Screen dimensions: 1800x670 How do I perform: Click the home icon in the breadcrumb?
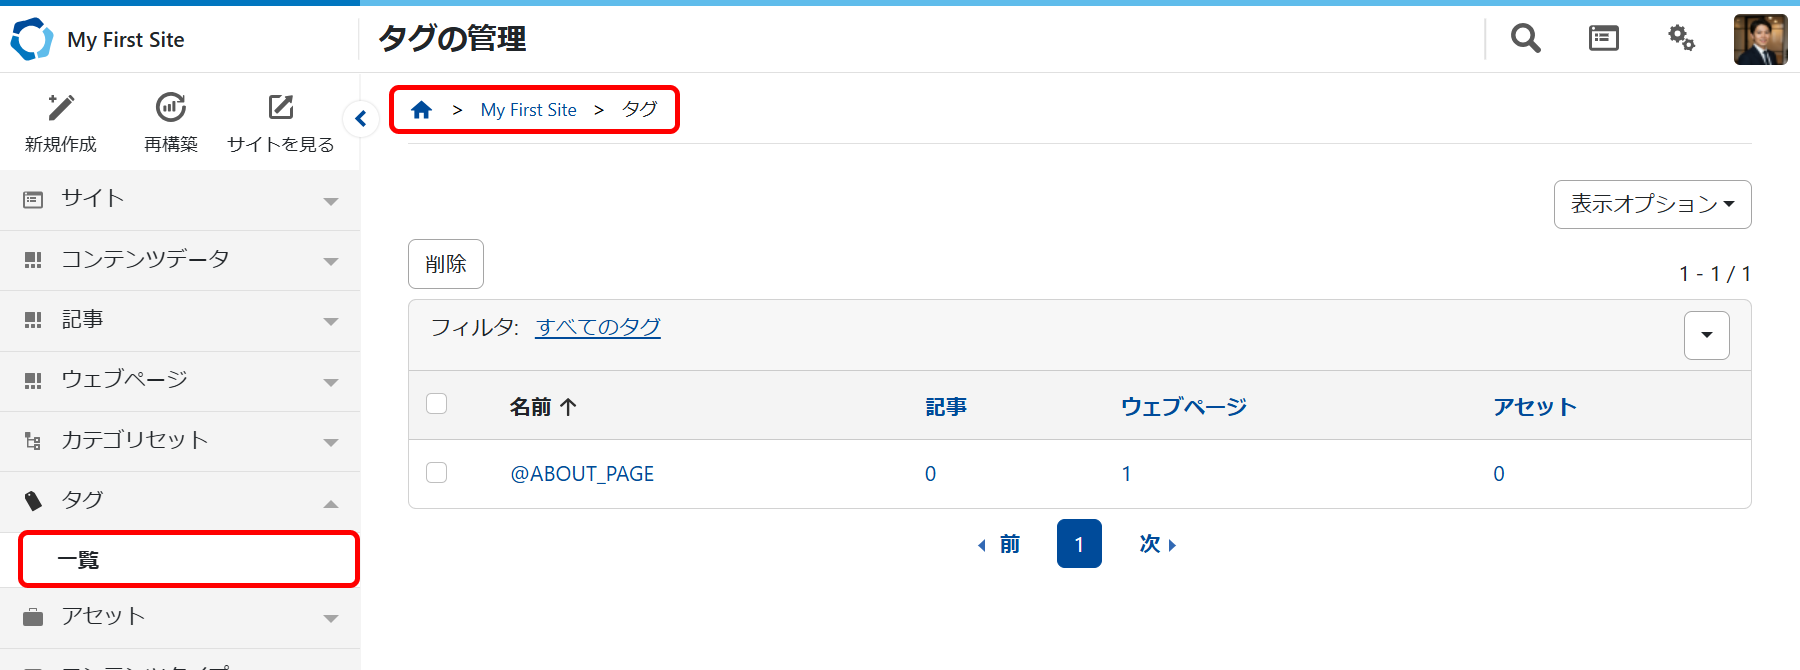[x=421, y=109]
